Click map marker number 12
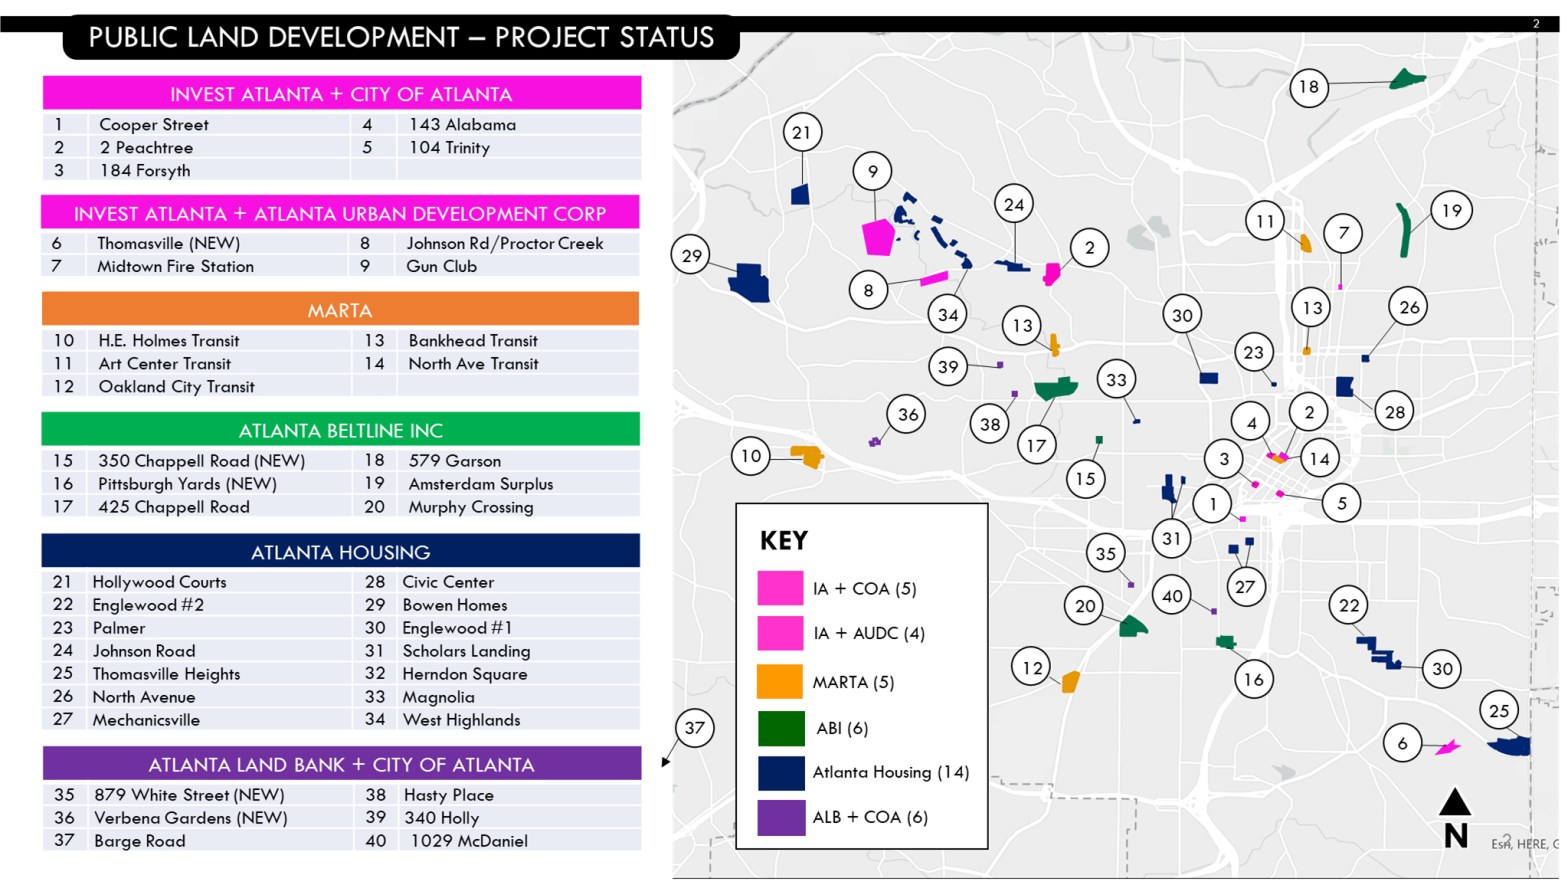This screenshot has width=1568, height=885. tap(1032, 667)
